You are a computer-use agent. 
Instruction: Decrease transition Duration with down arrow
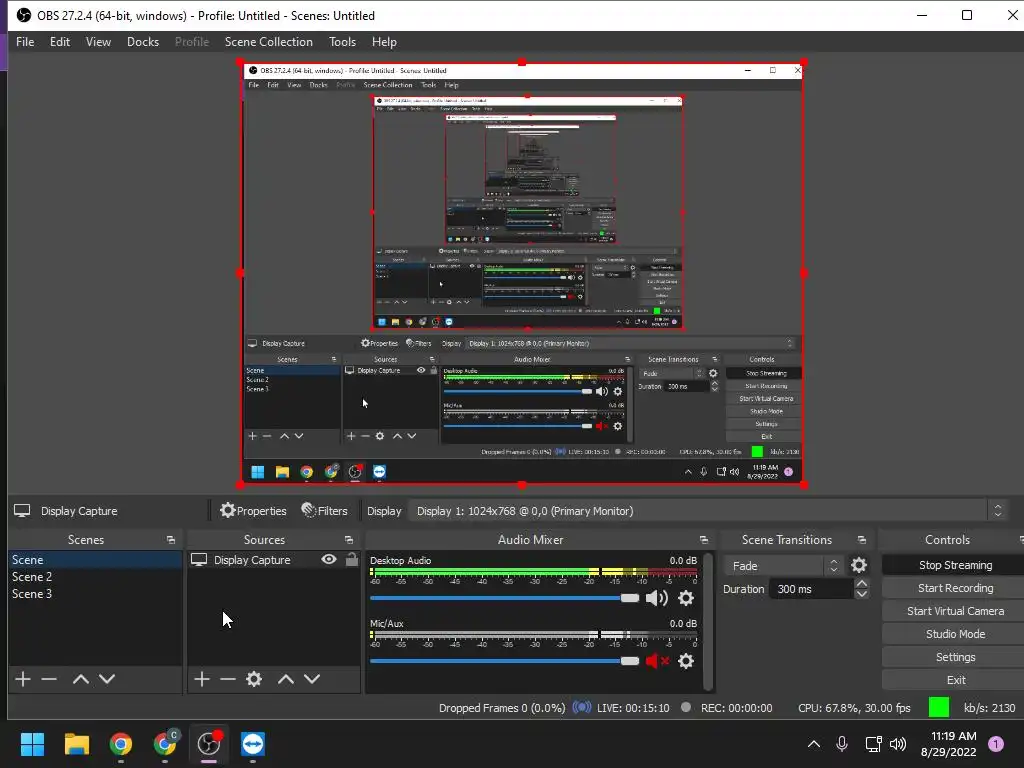[x=861, y=594]
